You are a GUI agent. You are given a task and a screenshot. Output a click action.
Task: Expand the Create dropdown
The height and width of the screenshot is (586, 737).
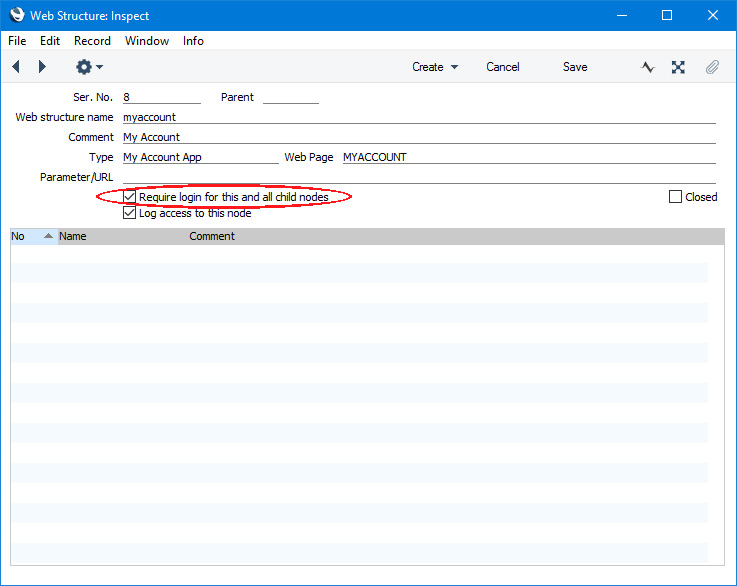point(435,67)
